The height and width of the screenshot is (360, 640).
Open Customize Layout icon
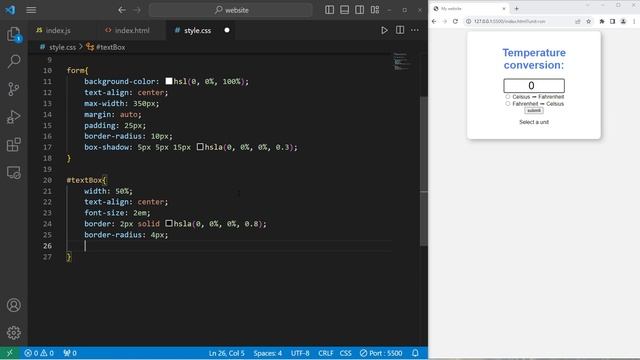click(x=375, y=10)
